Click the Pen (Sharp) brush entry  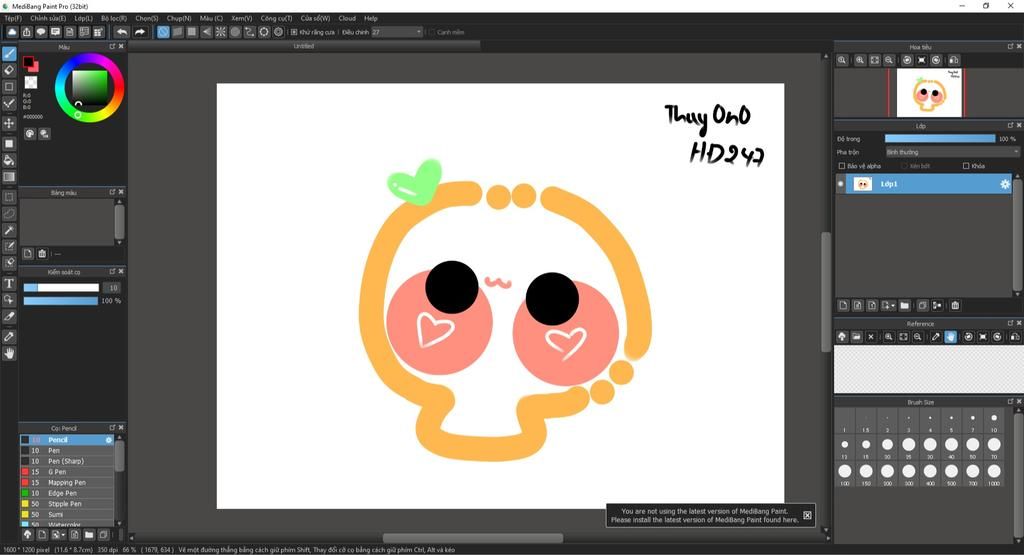[67, 461]
